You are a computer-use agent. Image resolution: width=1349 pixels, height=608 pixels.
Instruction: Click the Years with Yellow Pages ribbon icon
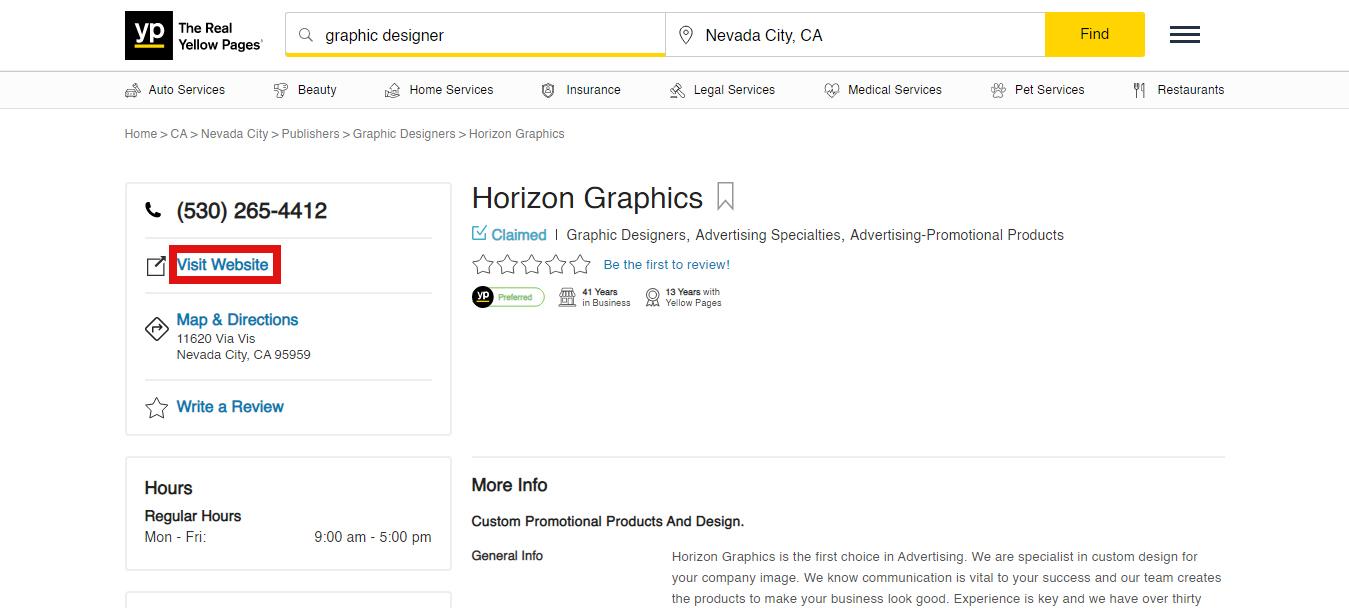653,297
